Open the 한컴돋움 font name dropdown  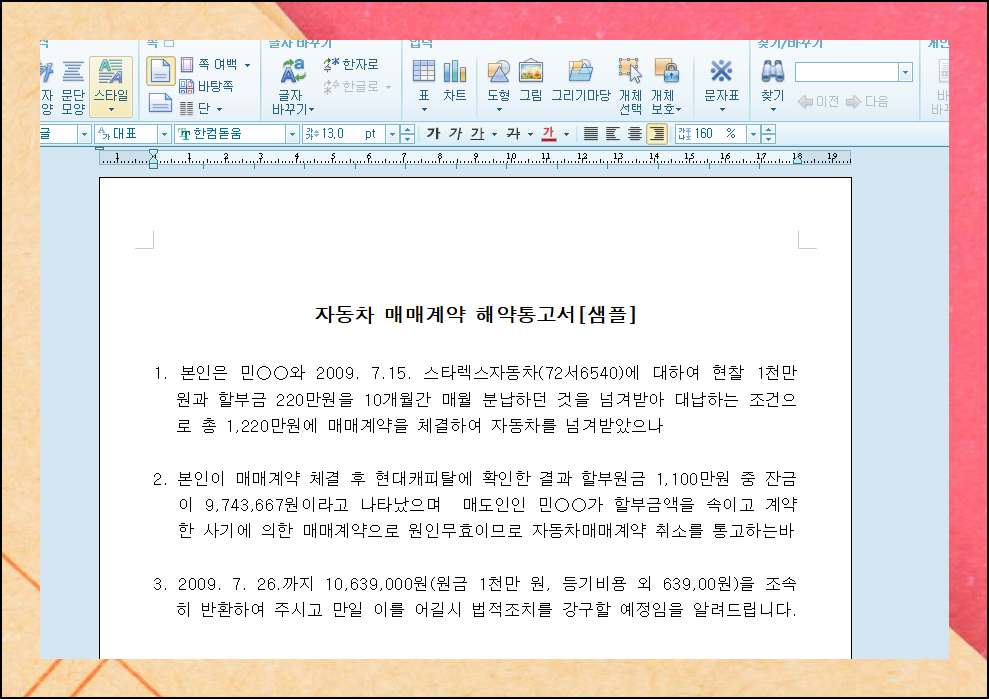click(x=291, y=134)
